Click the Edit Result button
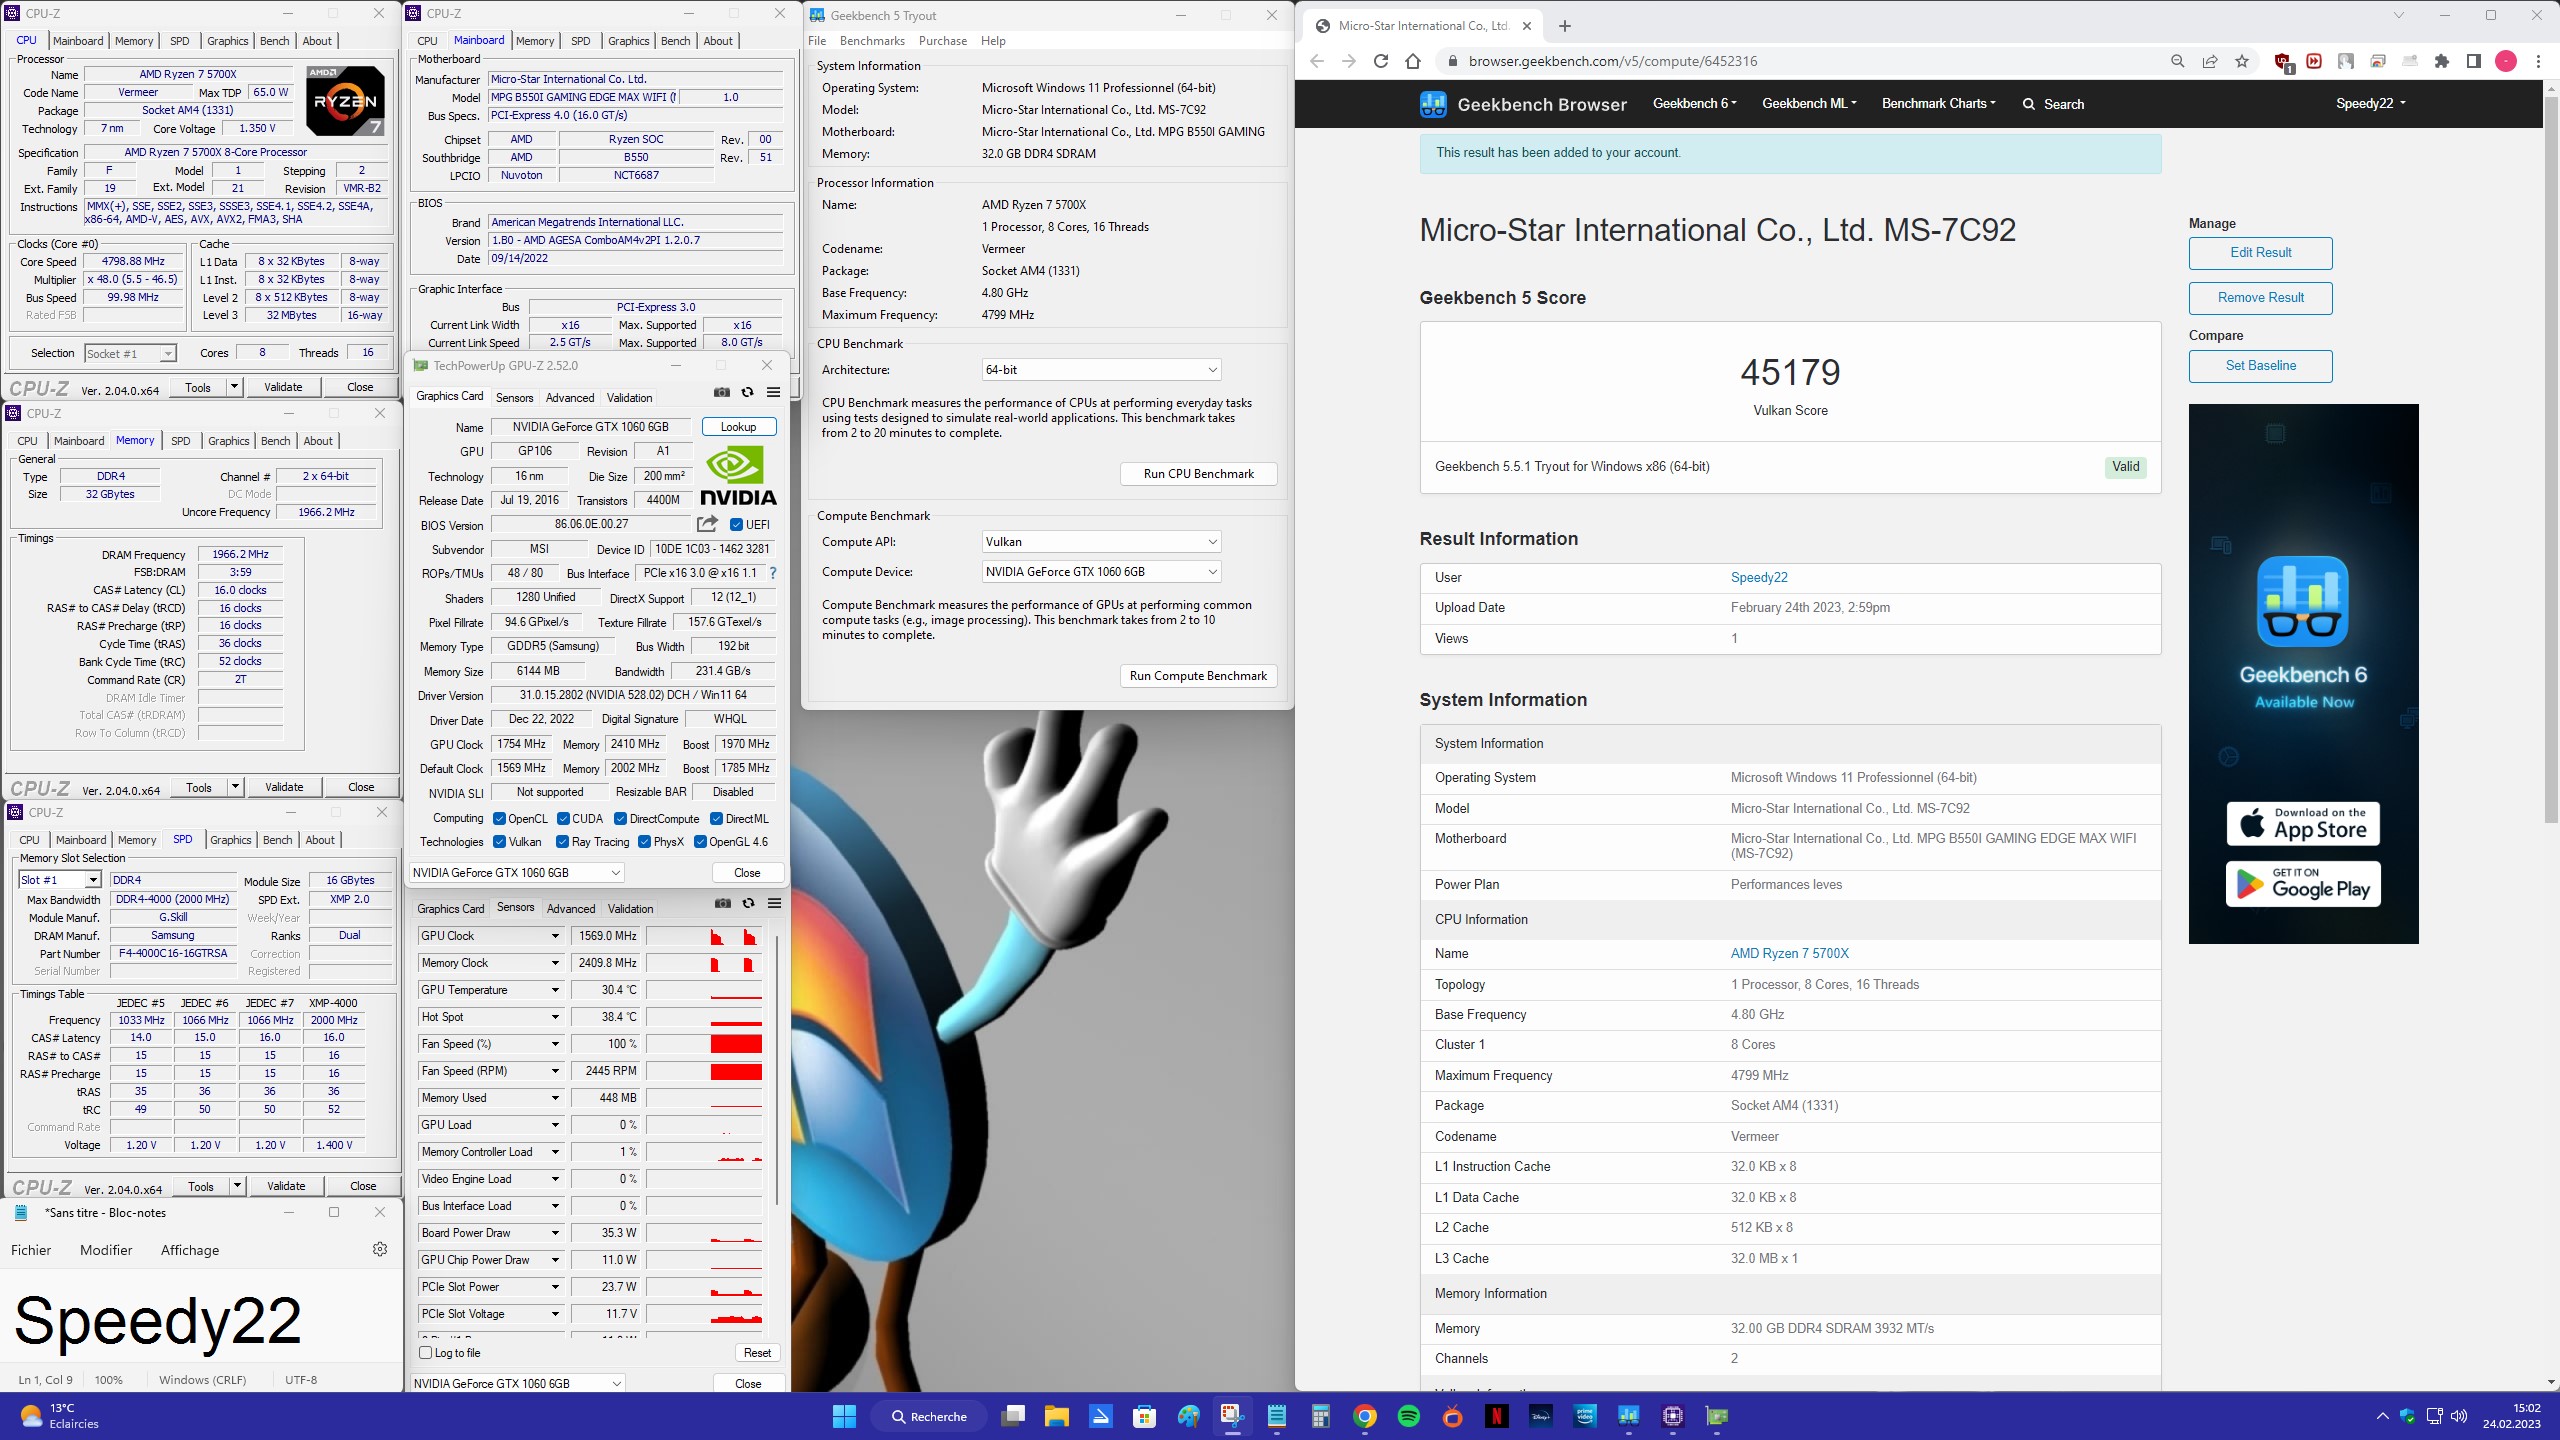The image size is (2560, 1440). [2260, 253]
